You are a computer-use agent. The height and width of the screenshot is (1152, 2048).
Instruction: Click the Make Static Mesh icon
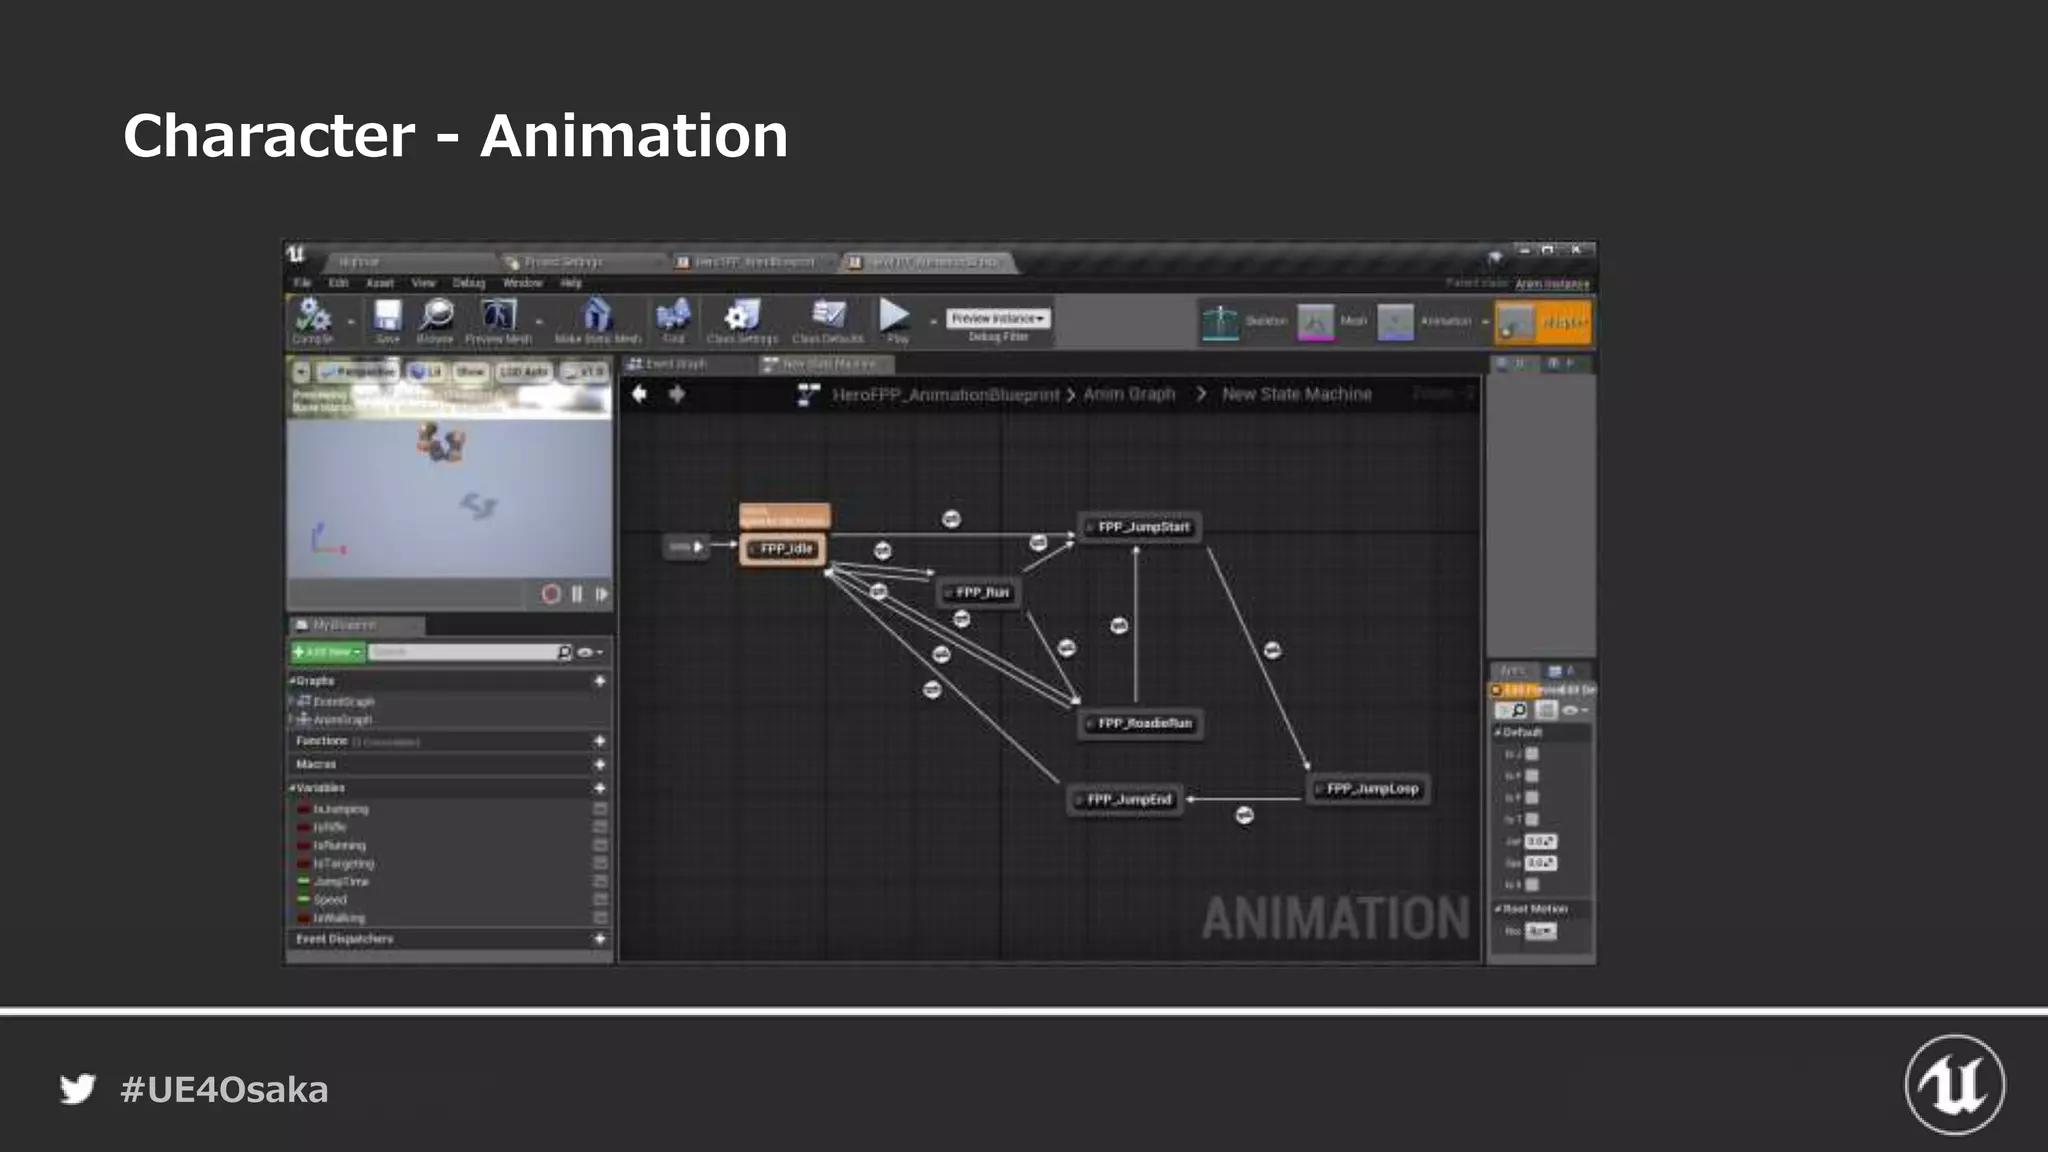tap(597, 314)
